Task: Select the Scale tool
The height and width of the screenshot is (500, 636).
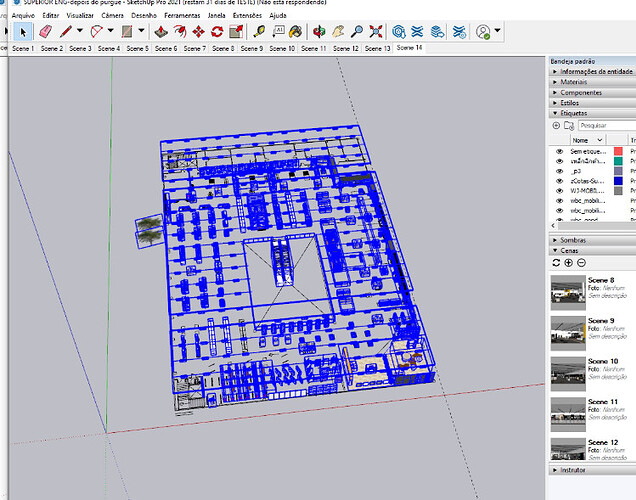Action: click(x=236, y=32)
